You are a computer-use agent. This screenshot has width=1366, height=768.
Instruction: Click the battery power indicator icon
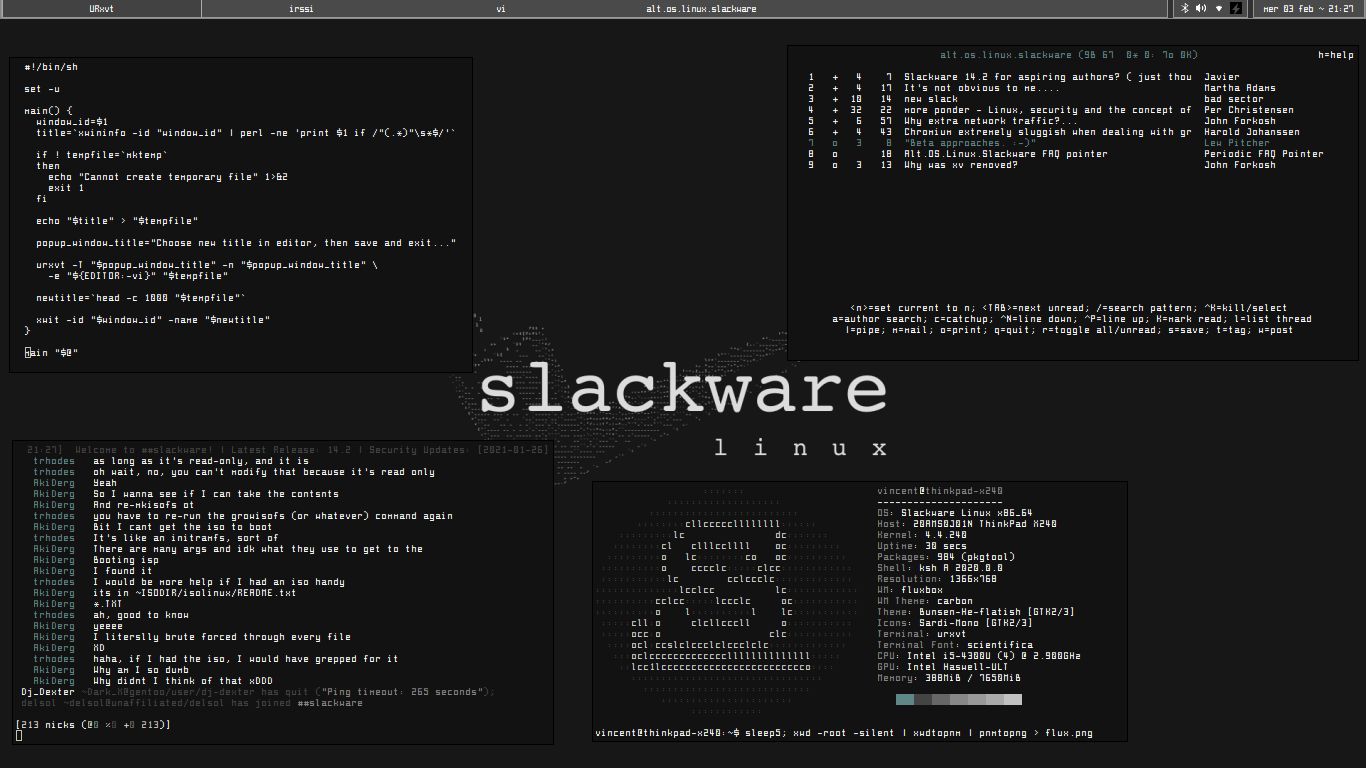(x=1235, y=8)
